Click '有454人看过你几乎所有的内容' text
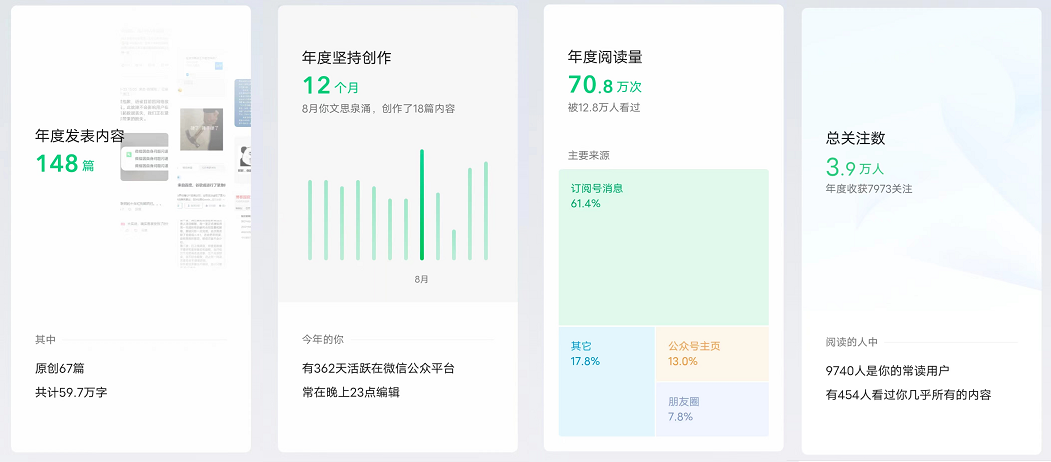 [908, 395]
